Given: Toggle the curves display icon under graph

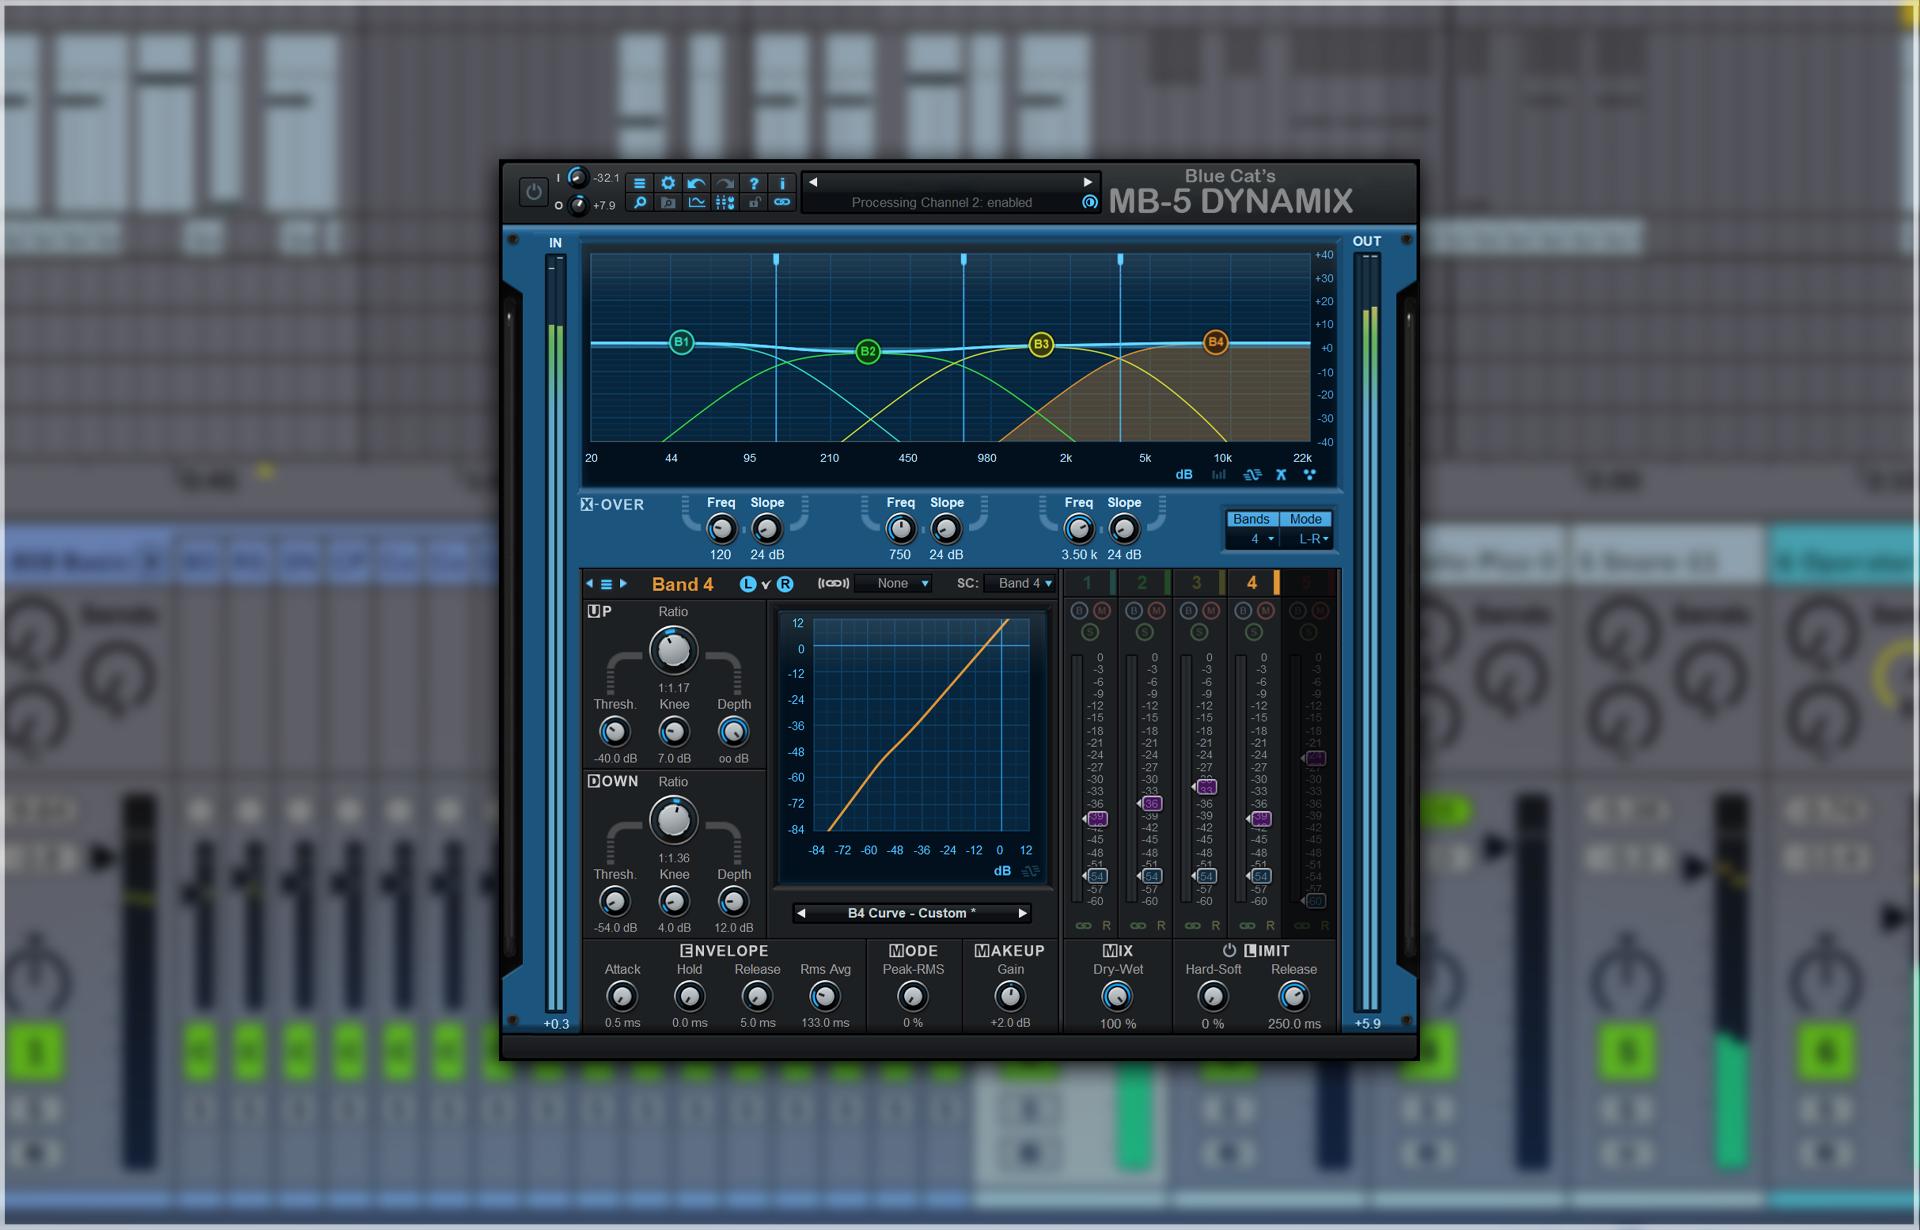Looking at the screenshot, I should (x=1252, y=475).
